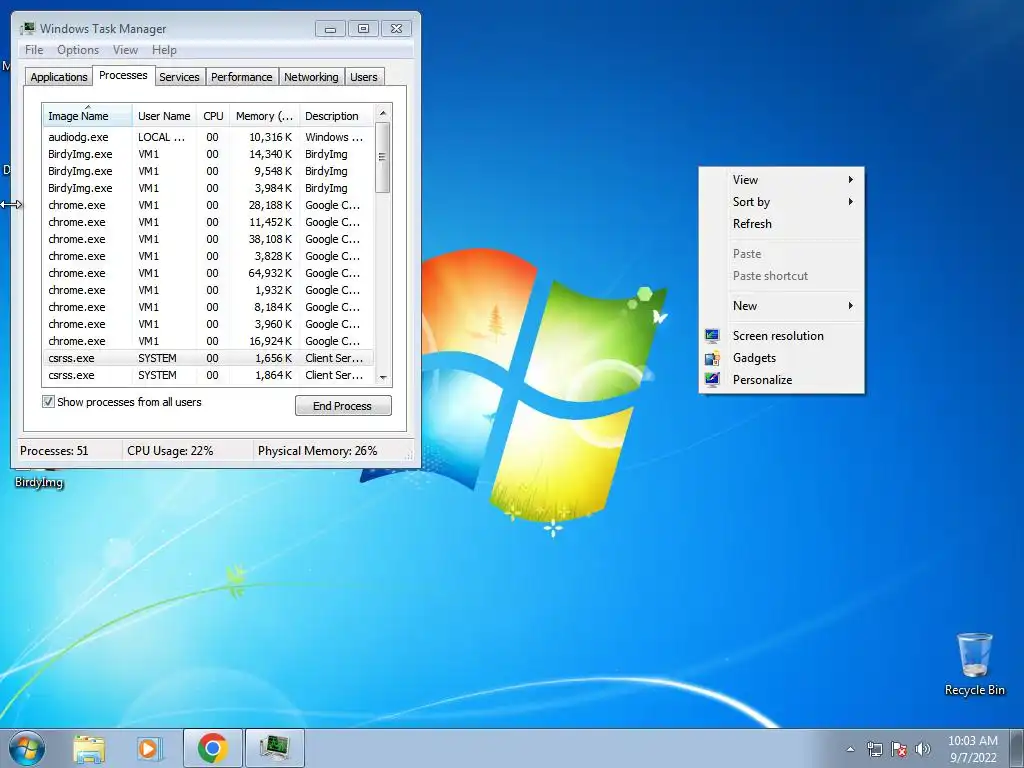1024x768 pixels.
Task: Click the End Process button
Action: pos(343,406)
